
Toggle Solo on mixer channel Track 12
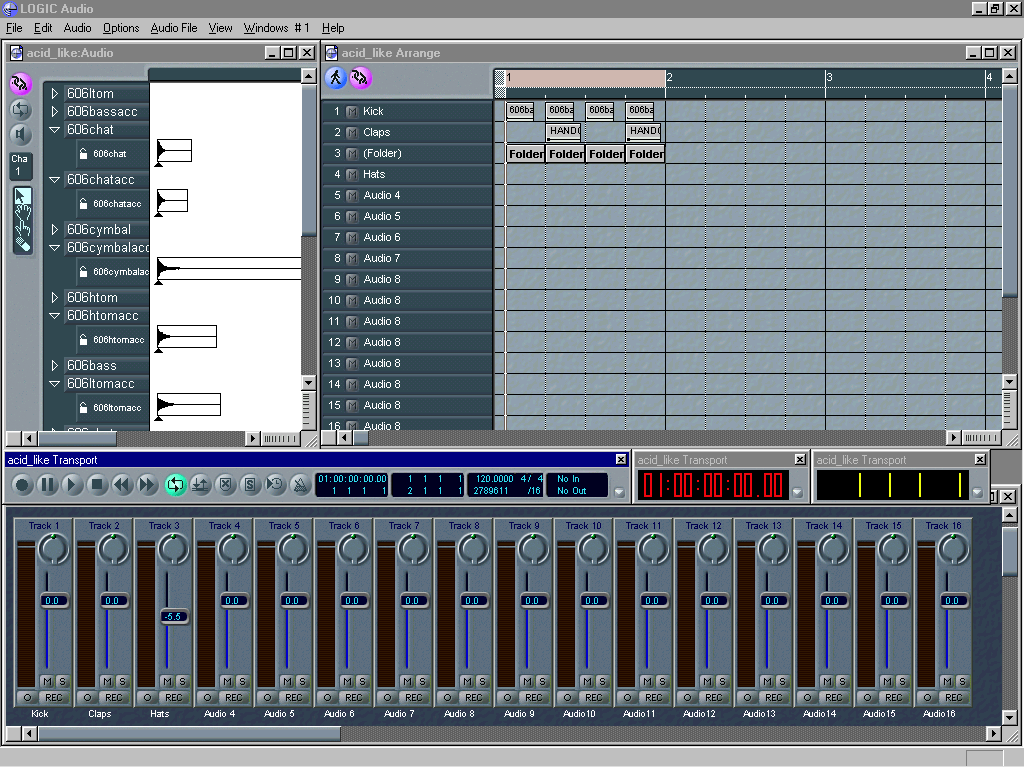coord(722,681)
